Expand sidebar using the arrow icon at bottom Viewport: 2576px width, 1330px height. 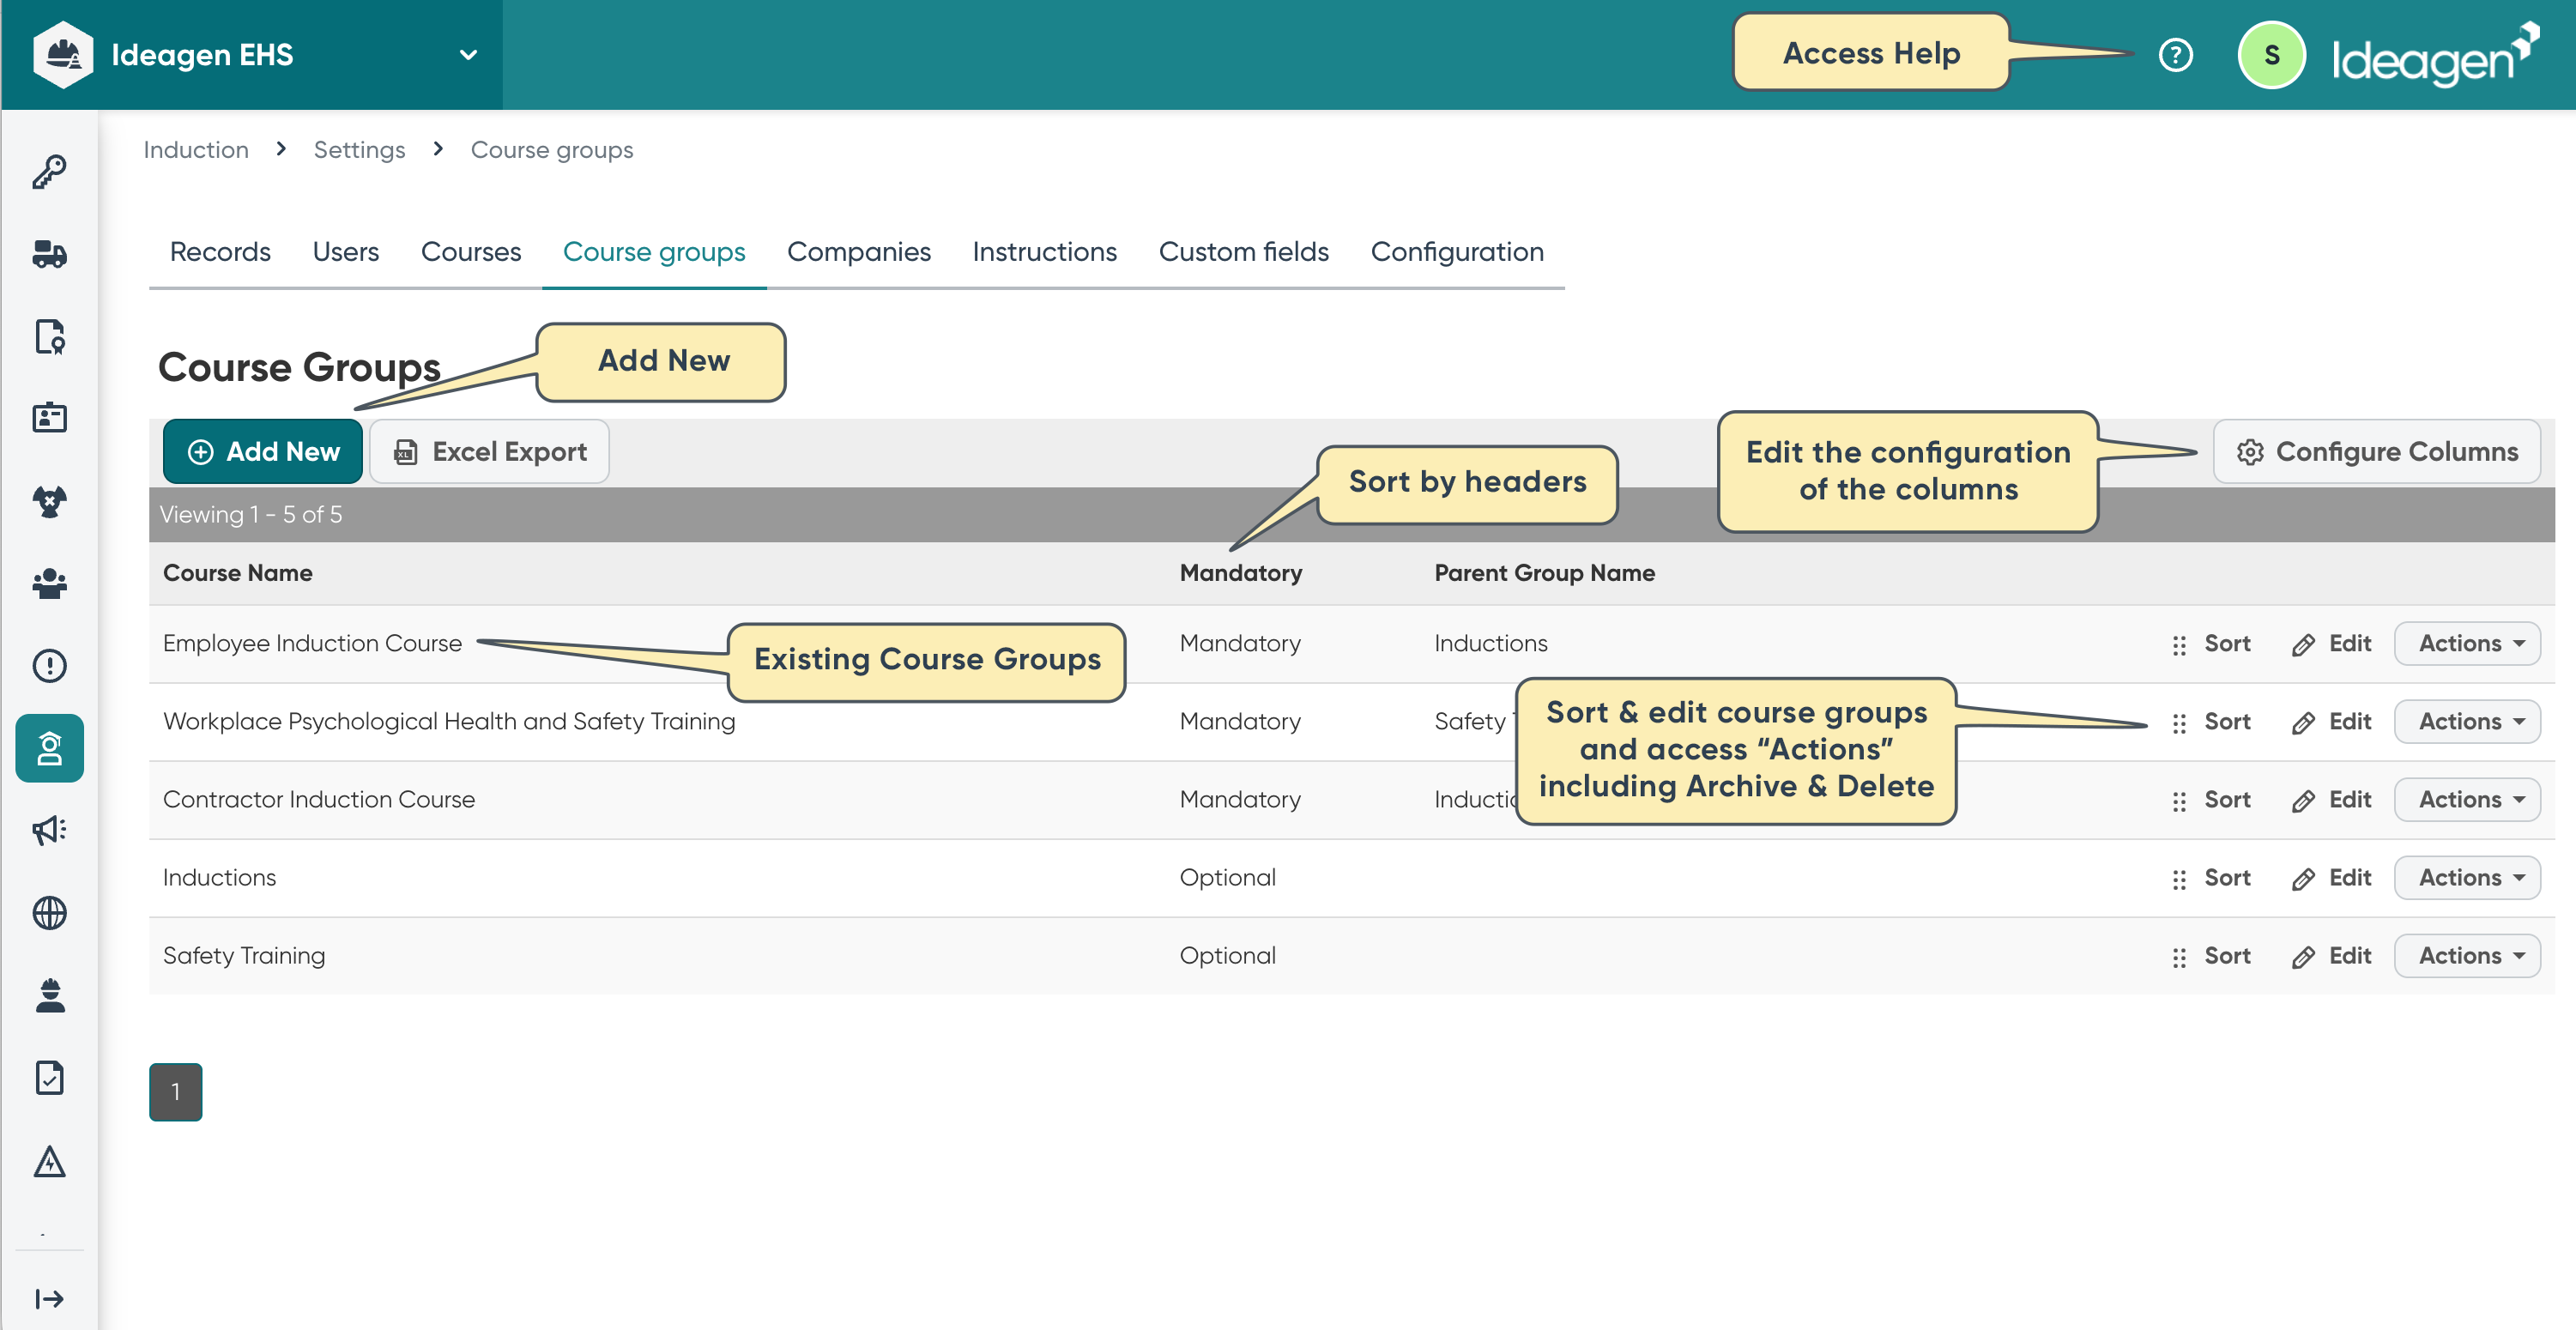click(49, 1298)
